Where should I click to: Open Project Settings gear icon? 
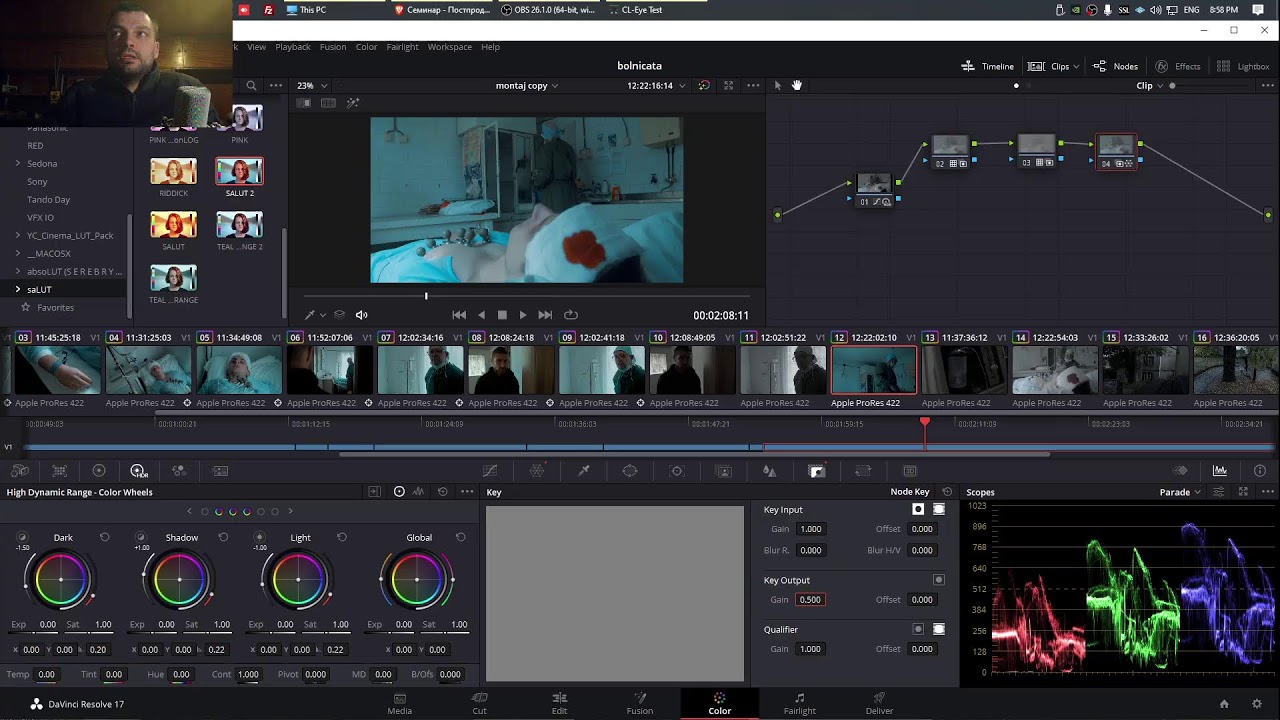1257,704
